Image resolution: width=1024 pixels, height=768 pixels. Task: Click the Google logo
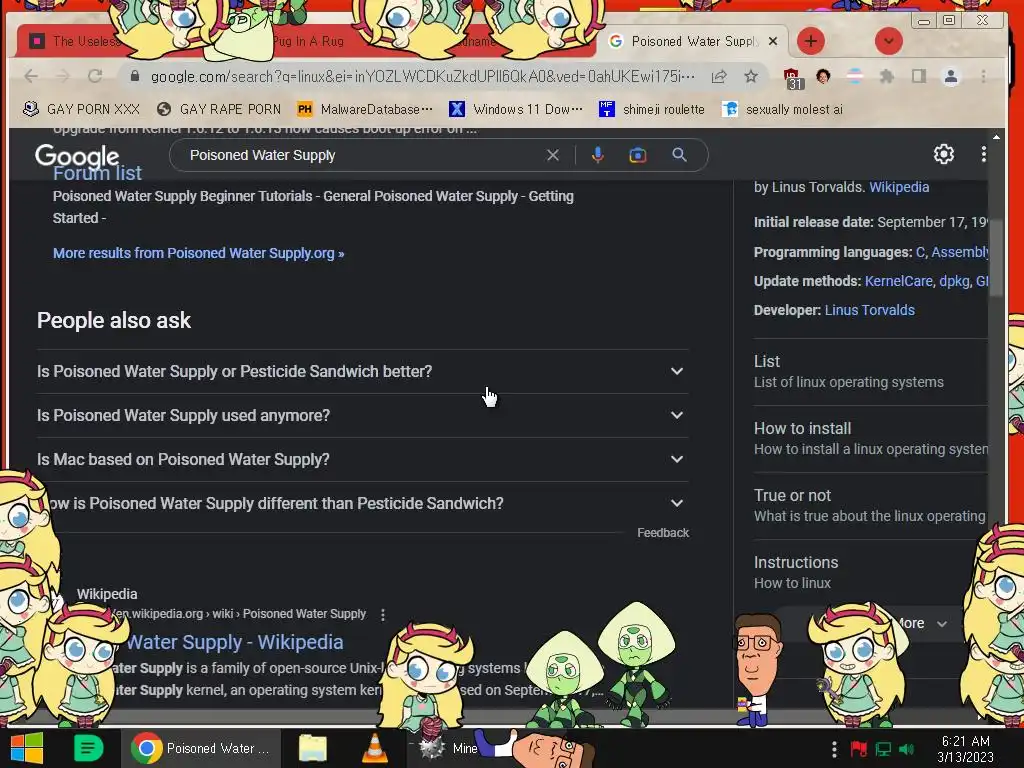coord(77,156)
